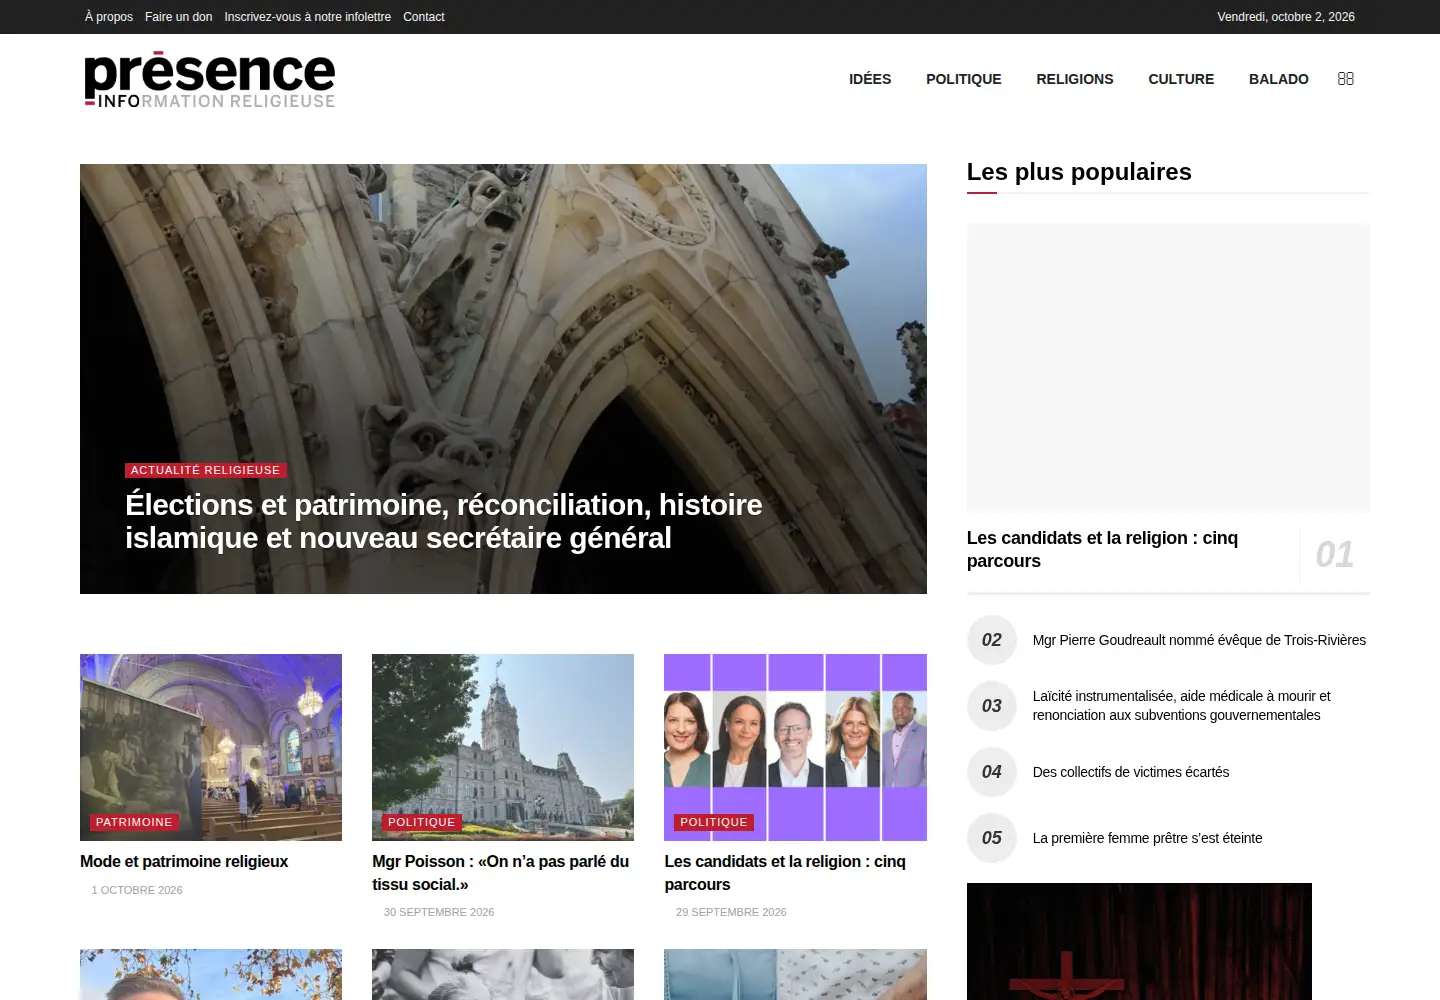Open Des collectifs de victimes écartés
Image resolution: width=1440 pixels, height=1000 pixels.
pos(1131,772)
